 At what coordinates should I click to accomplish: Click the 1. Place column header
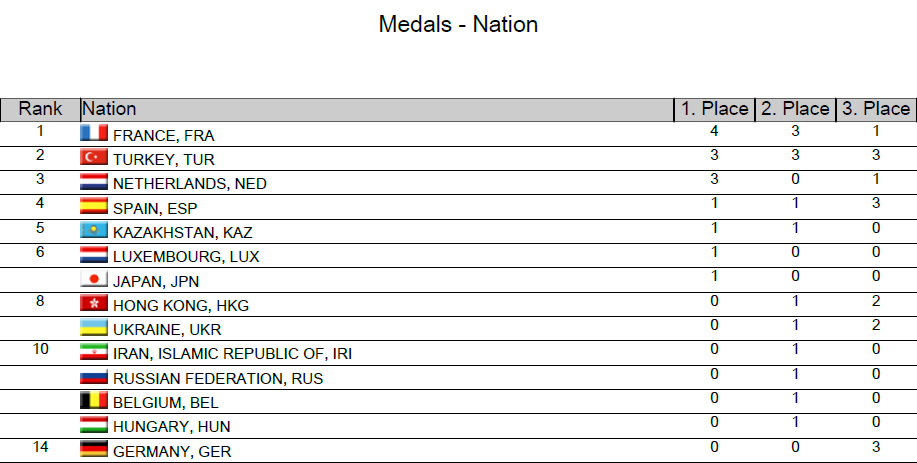click(x=714, y=109)
